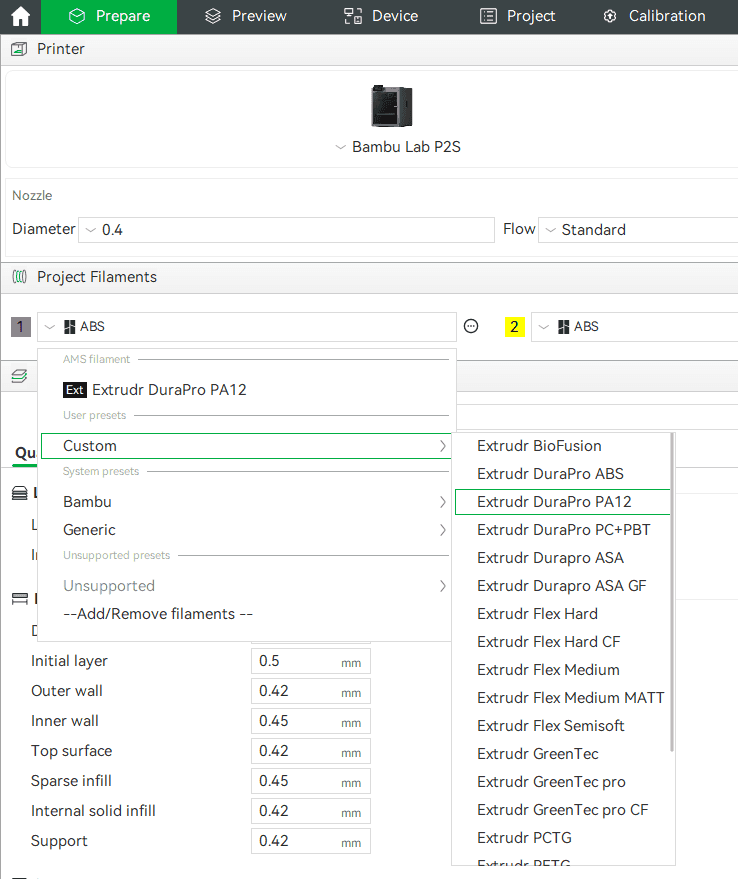Select Extrudr GreenTec pro preset
Image resolution: width=738 pixels, height=879 pixels.
coord(562,782)
